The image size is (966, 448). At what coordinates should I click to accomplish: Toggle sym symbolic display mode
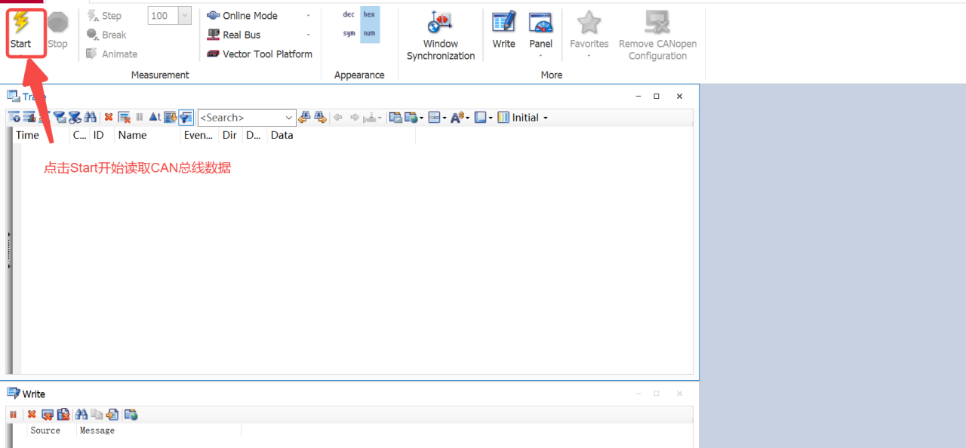pyautogui.click(x=348, y=33)
